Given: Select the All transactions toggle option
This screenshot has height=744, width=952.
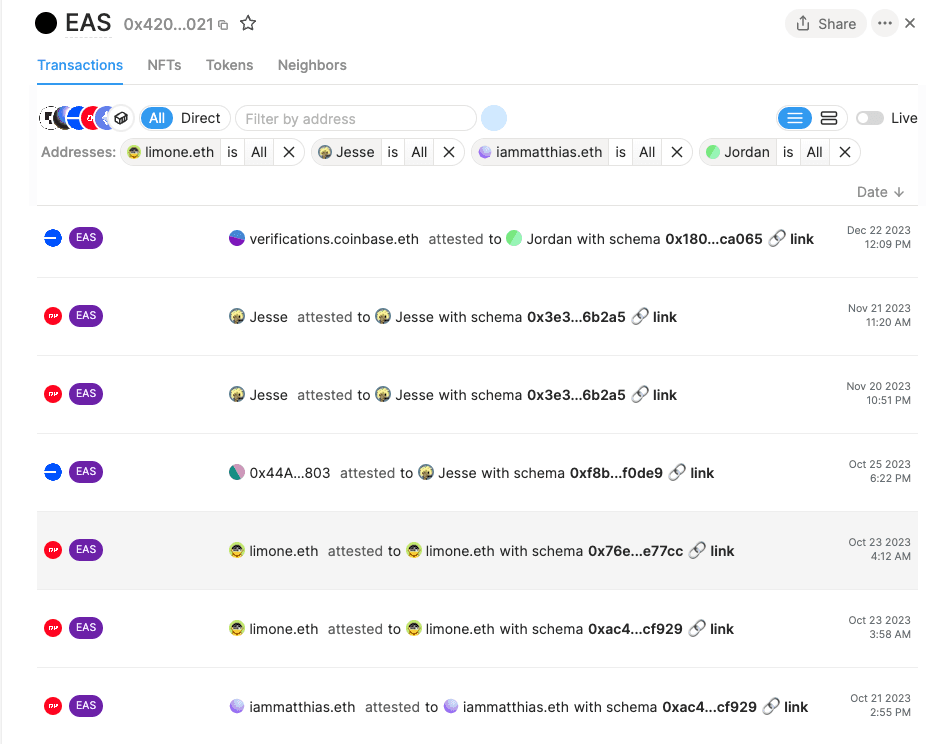Looking at the screenshot, I should [x=157, y=118].
